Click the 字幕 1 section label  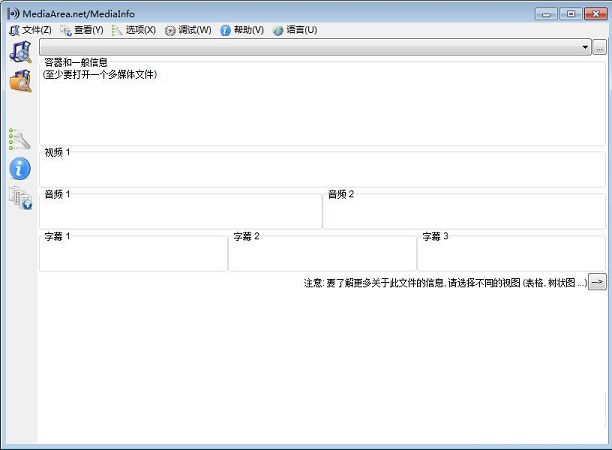click(x=57, y=236)
